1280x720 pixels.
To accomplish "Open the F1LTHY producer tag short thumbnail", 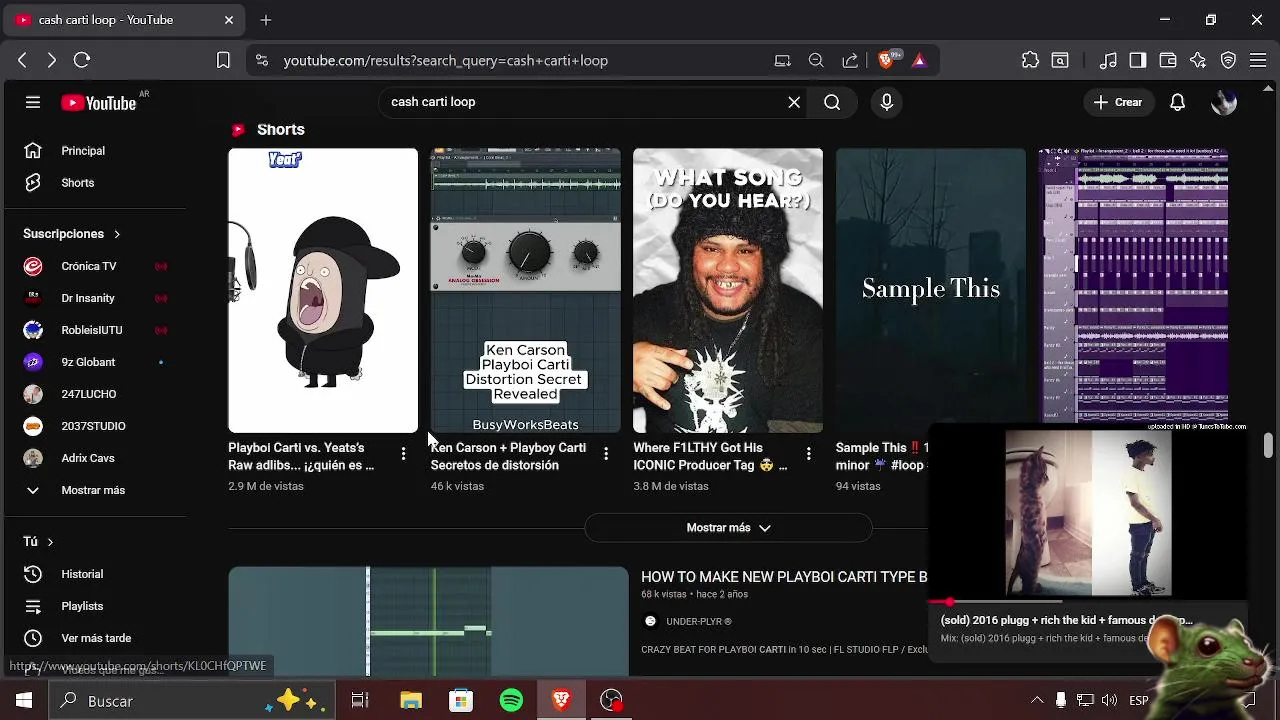I will (x=728, y=291).
